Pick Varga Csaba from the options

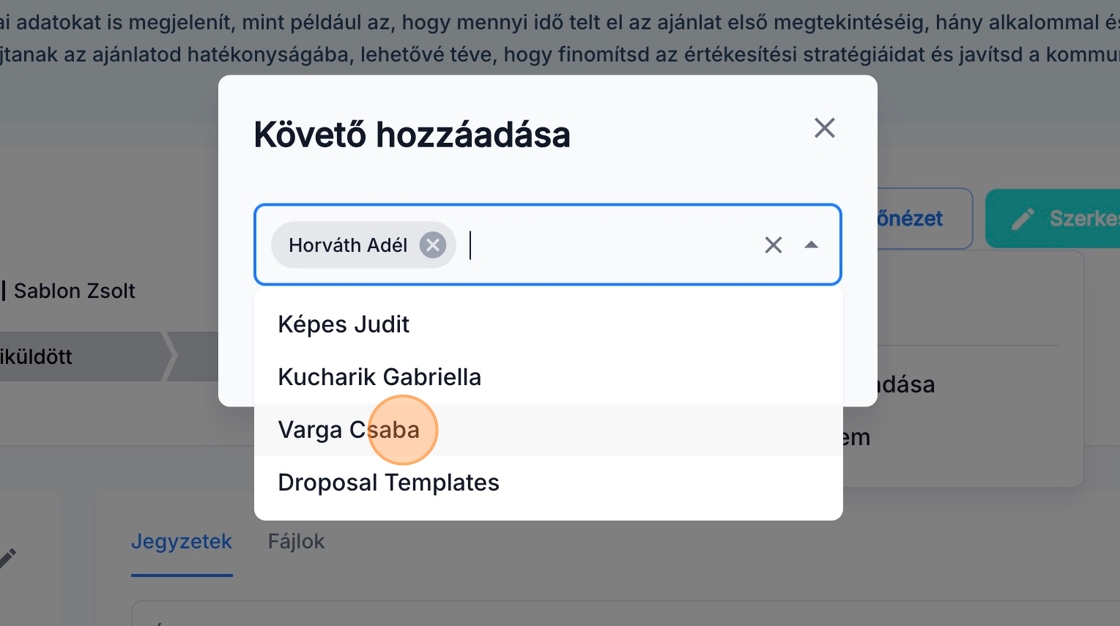click(349, 430)
